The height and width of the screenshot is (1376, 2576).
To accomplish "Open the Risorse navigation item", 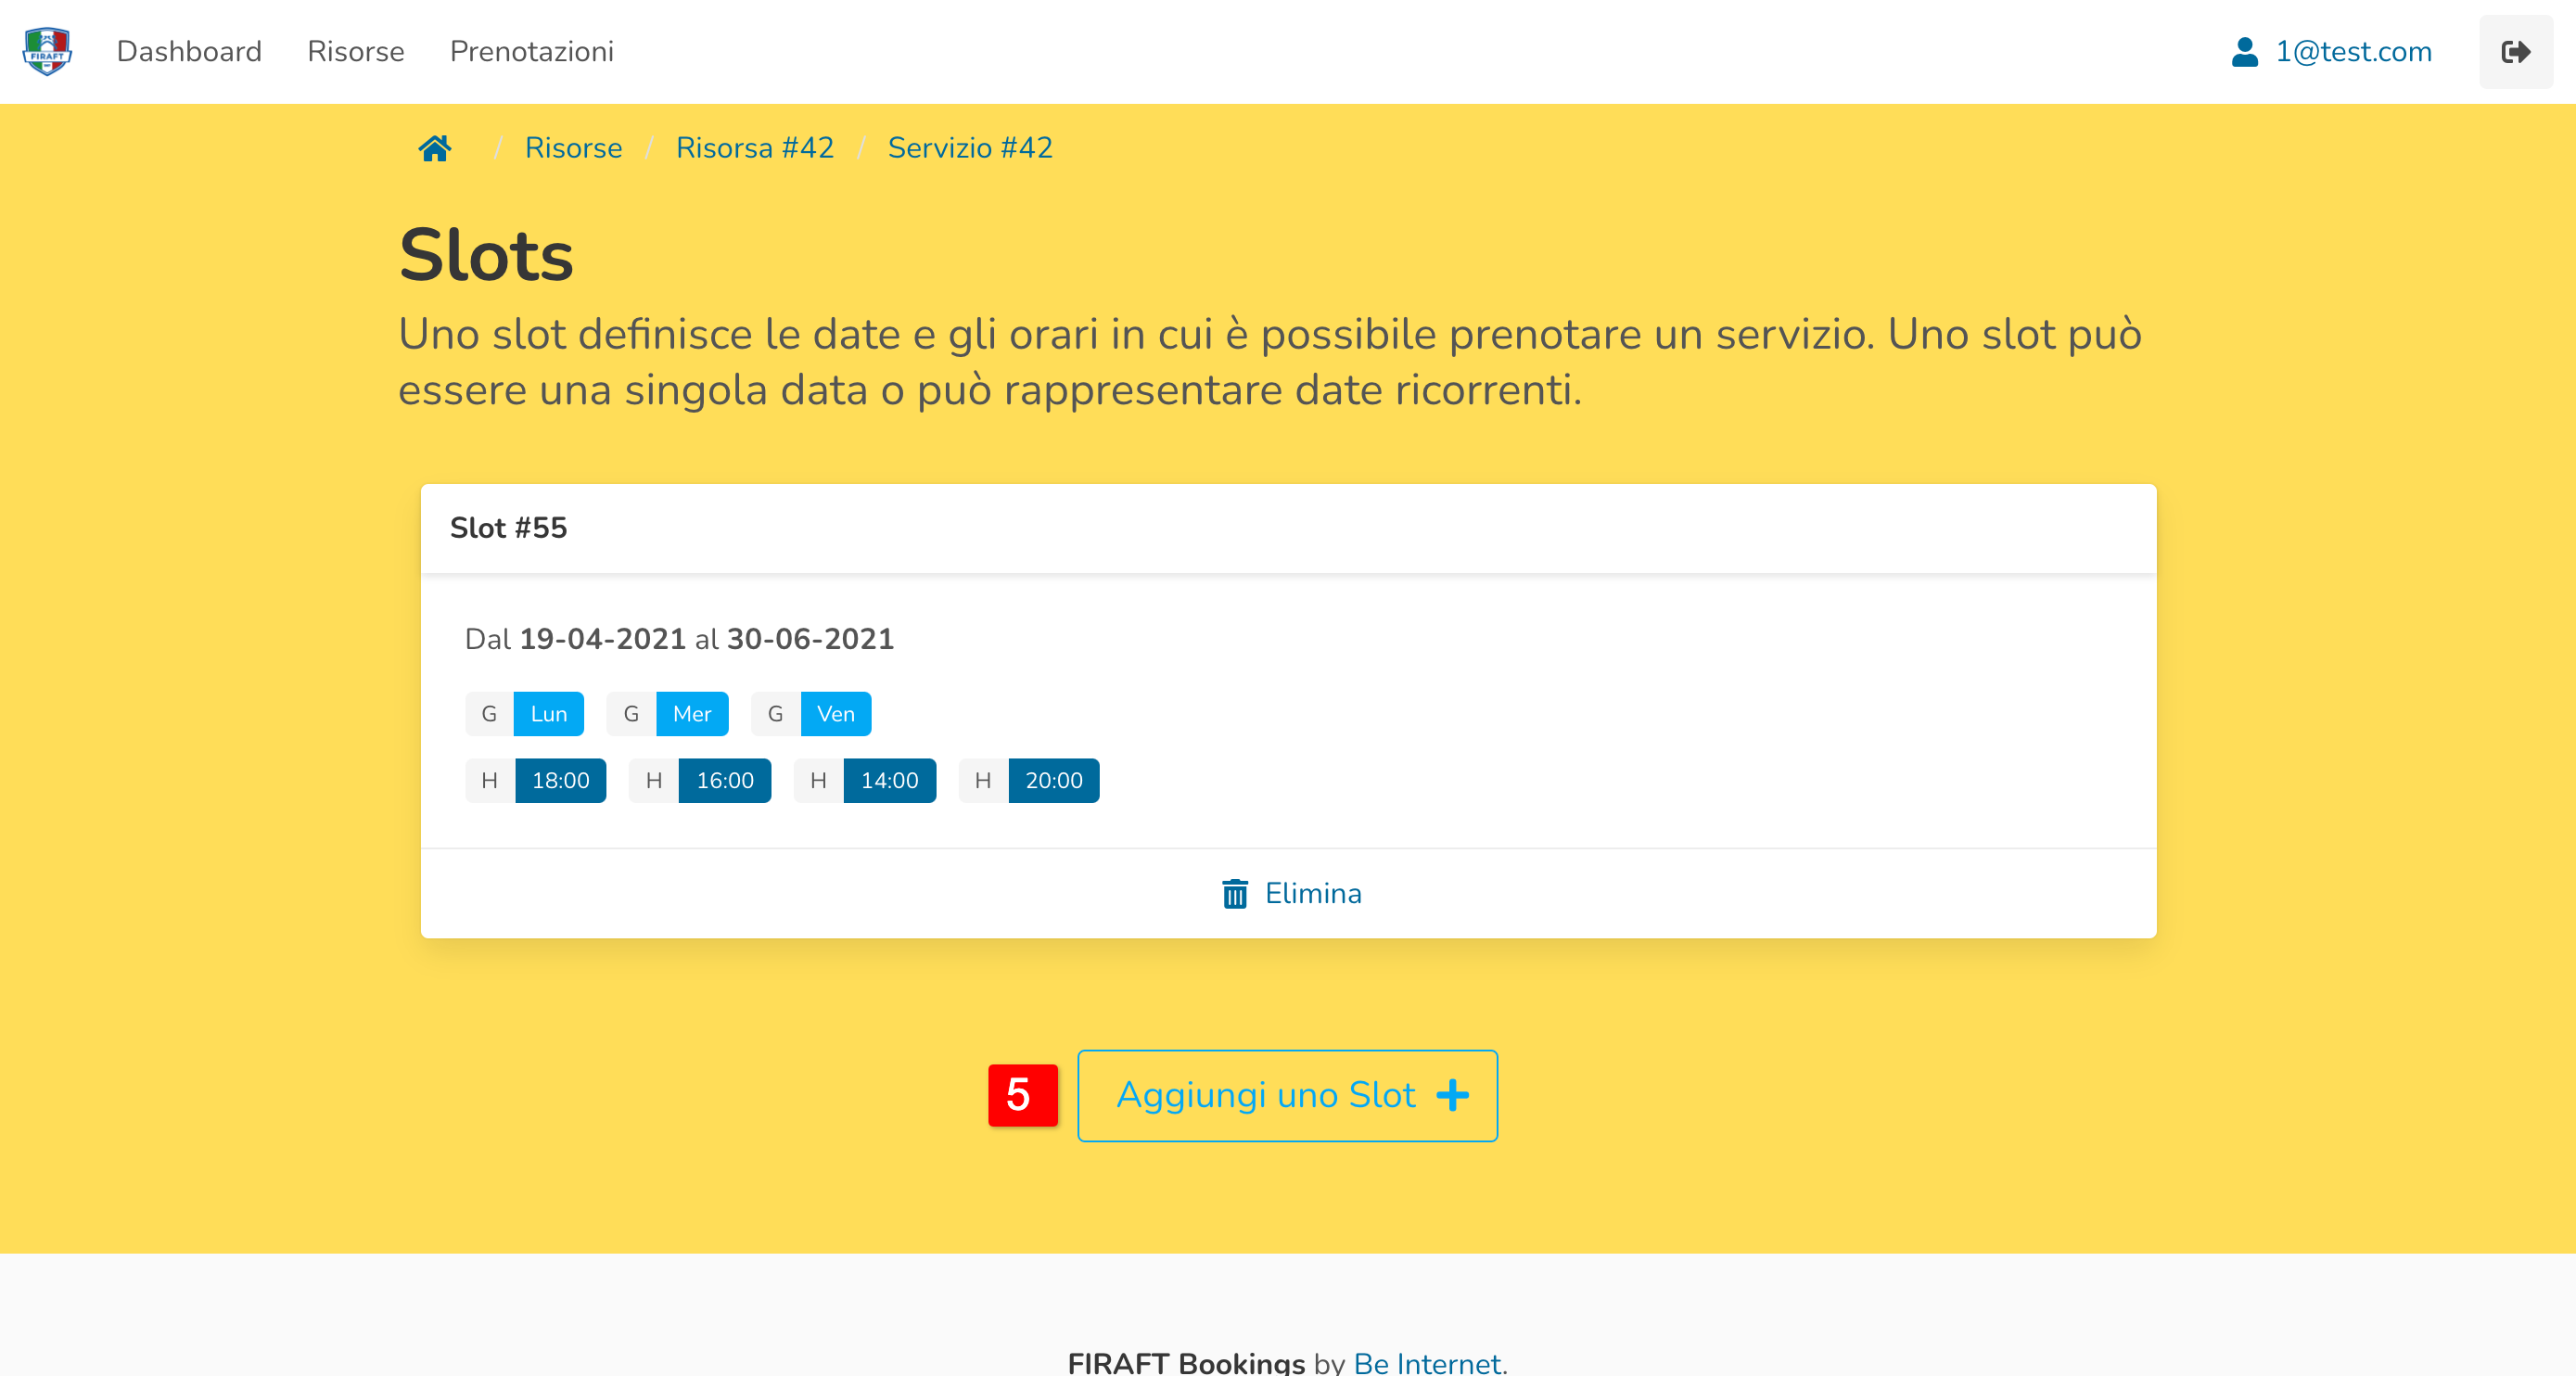I will 356,52.
